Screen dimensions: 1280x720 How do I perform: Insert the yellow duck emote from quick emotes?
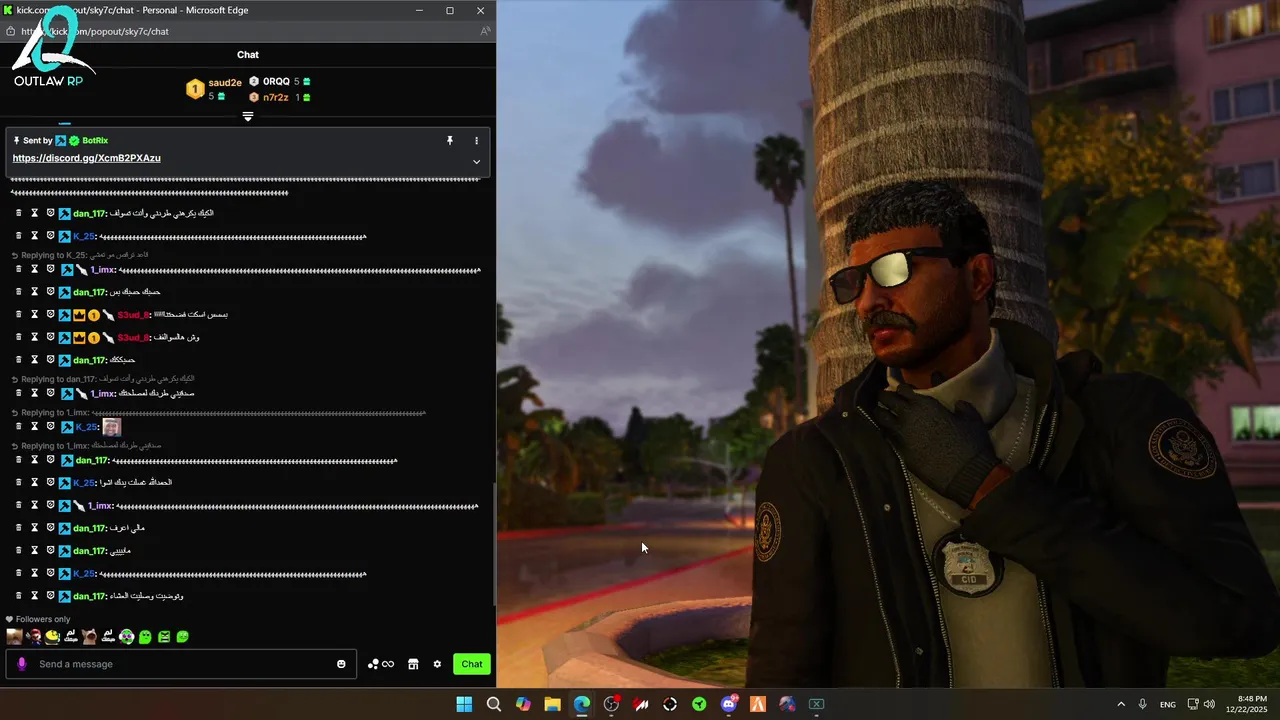[52, 636]
